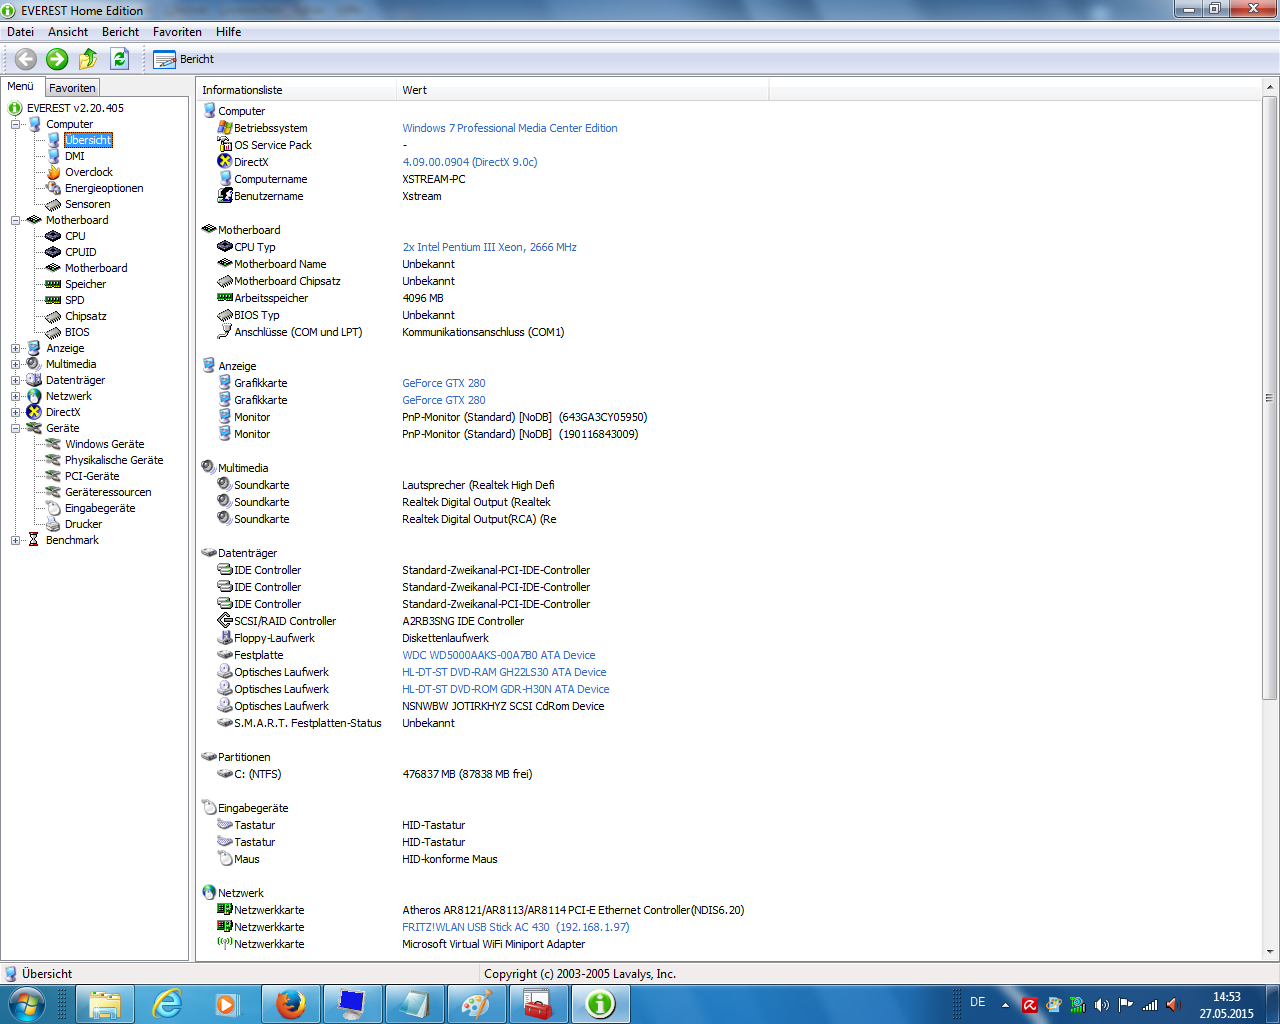Screen dimensions: 1280x1024
Task: Collapse the Computer tree node
Action: tap(16, 124)
